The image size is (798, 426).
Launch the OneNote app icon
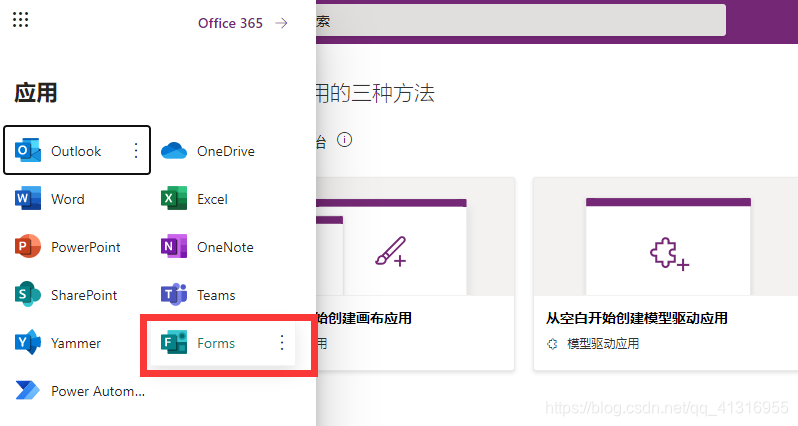[174, 247]
